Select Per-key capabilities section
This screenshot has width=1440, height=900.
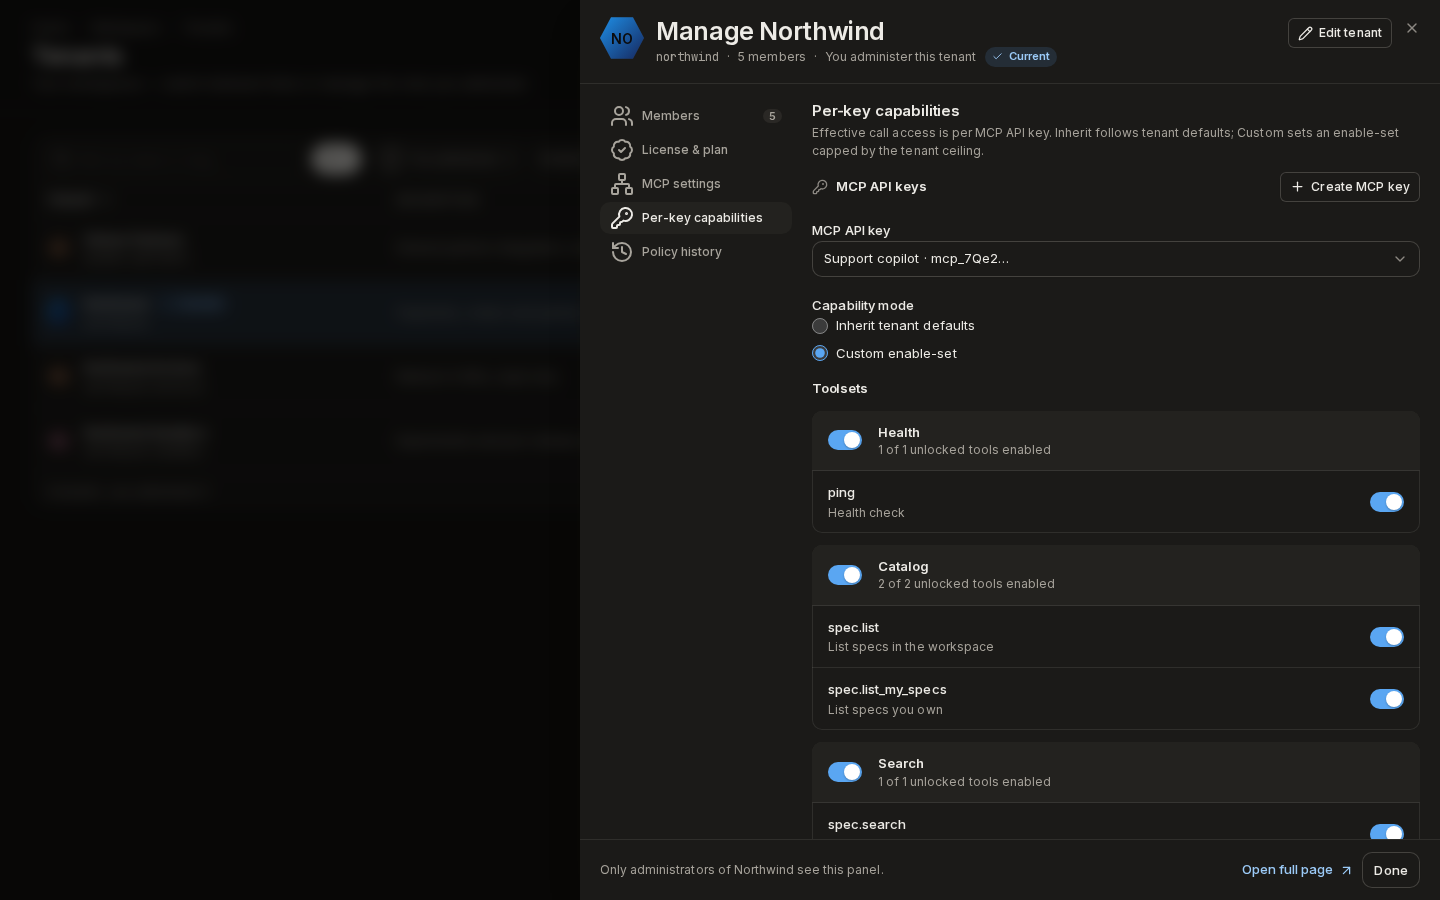[x=696, y=218]
